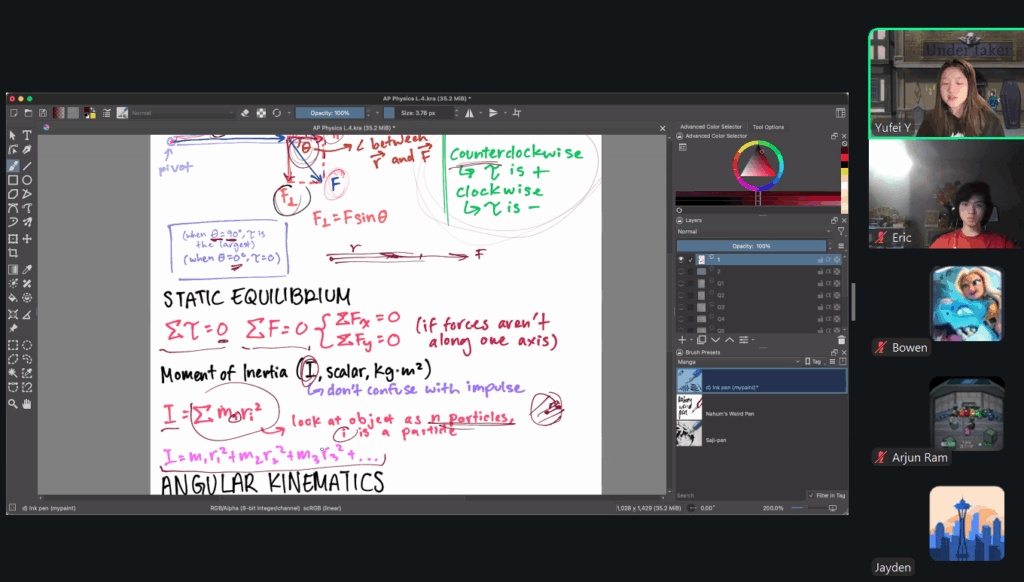Activate the Zoom magnifier tool
The width and height of the screenshot is (1024, 582).
point(13,403)
